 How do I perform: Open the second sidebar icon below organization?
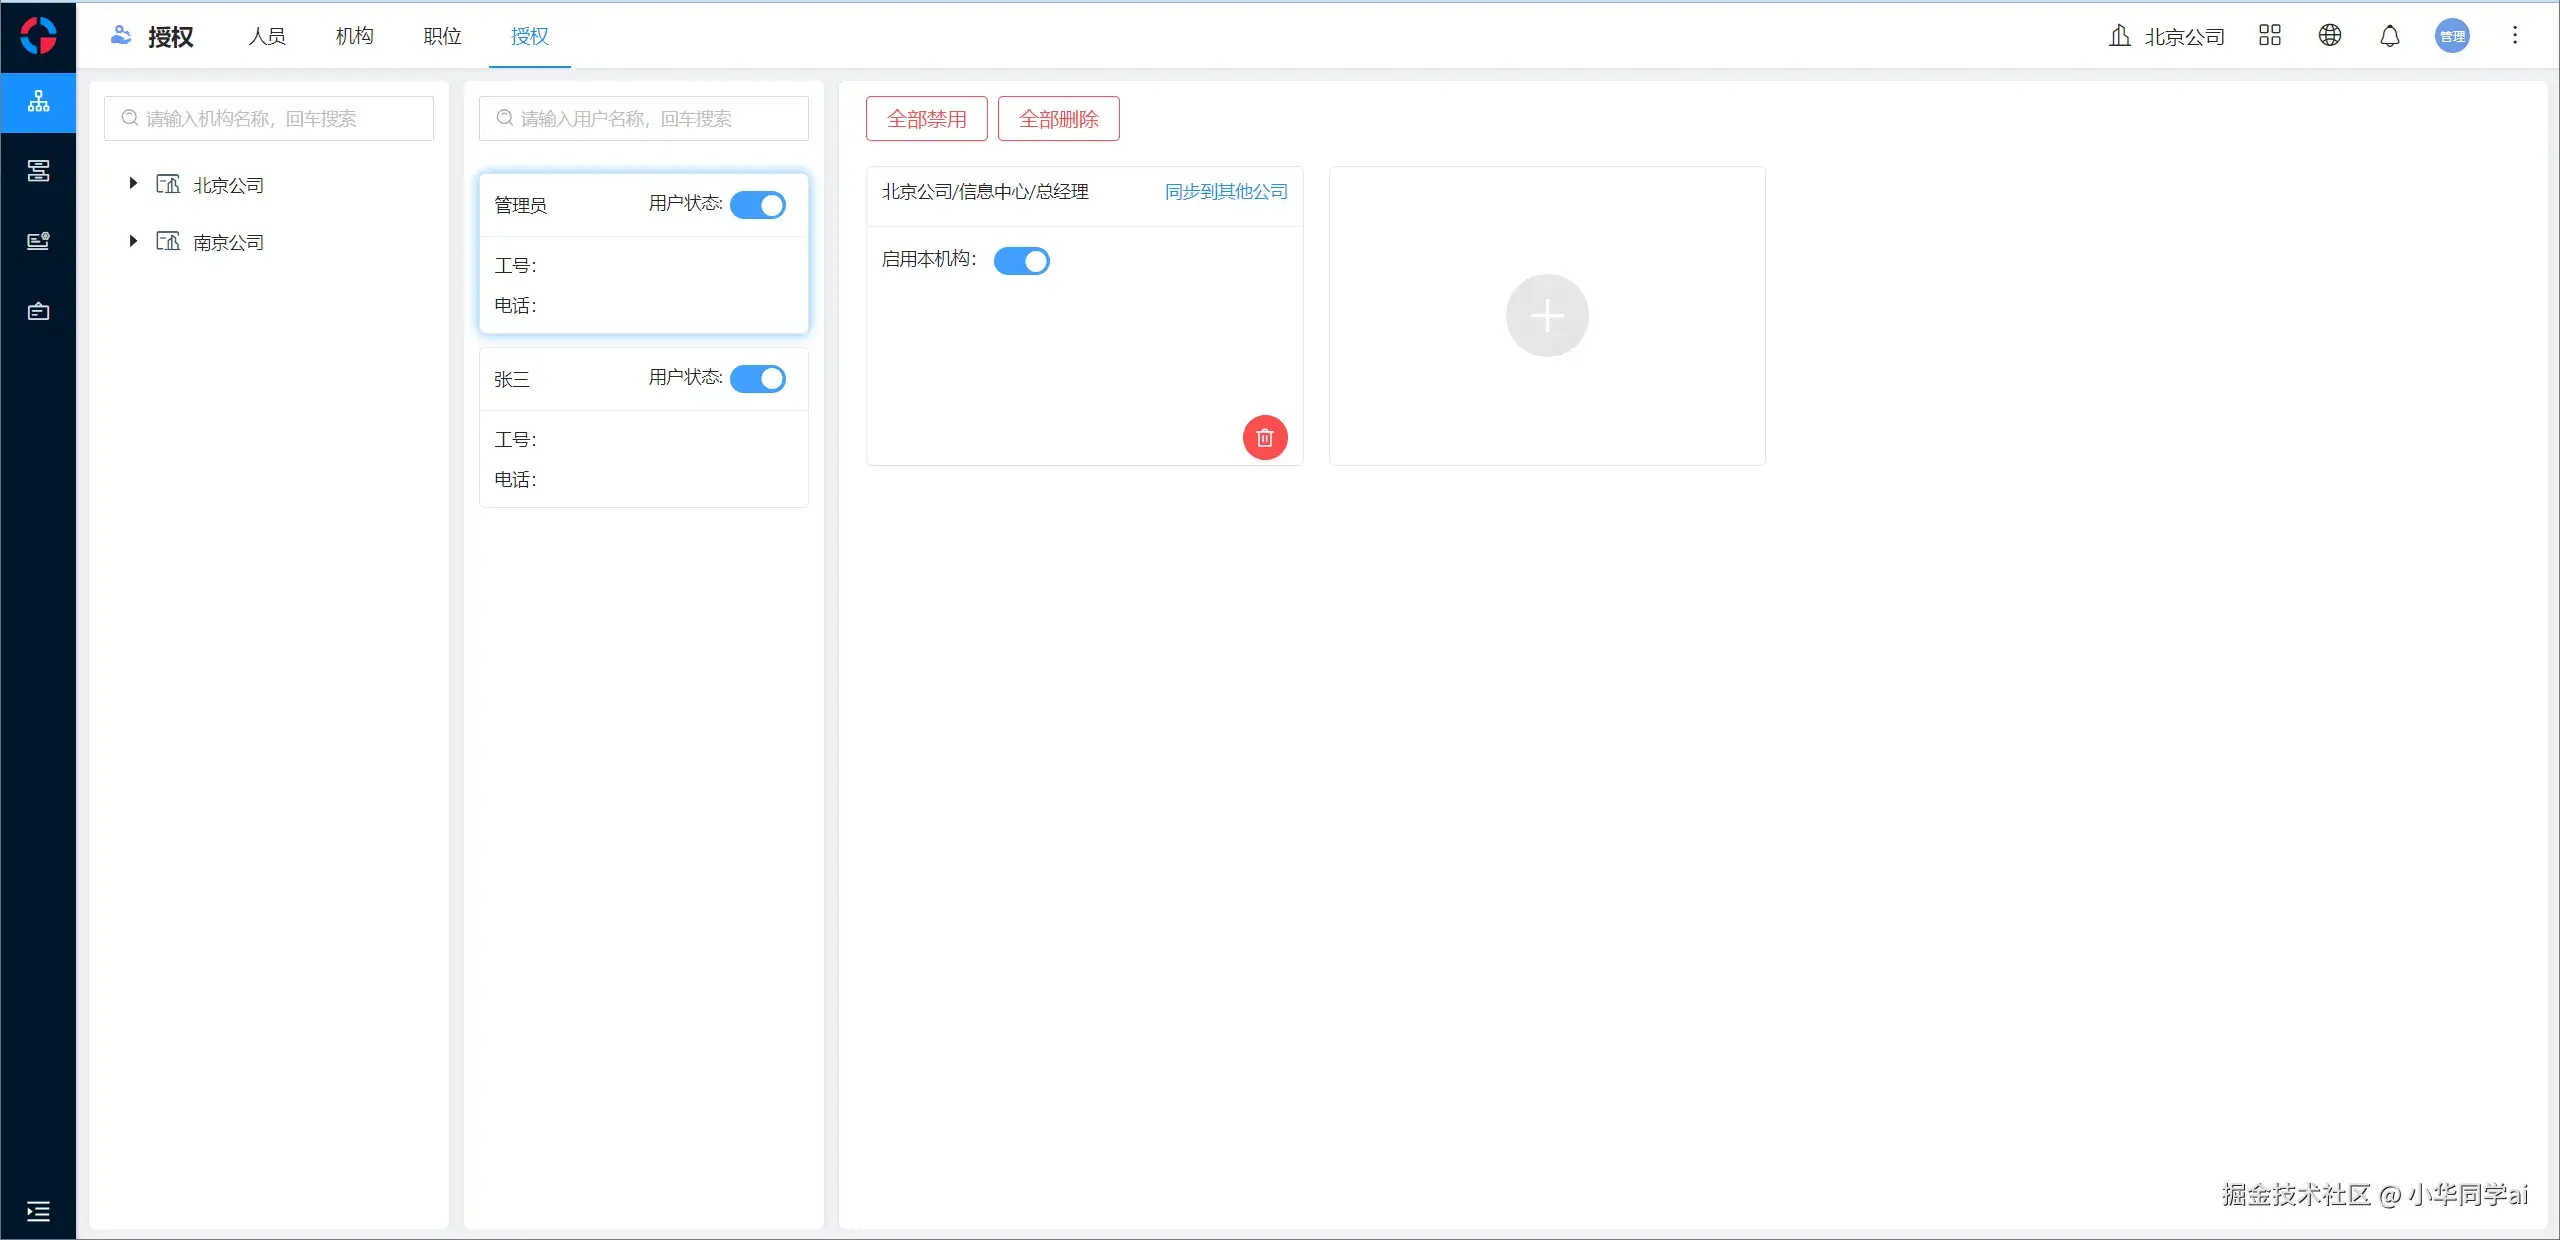38,171
